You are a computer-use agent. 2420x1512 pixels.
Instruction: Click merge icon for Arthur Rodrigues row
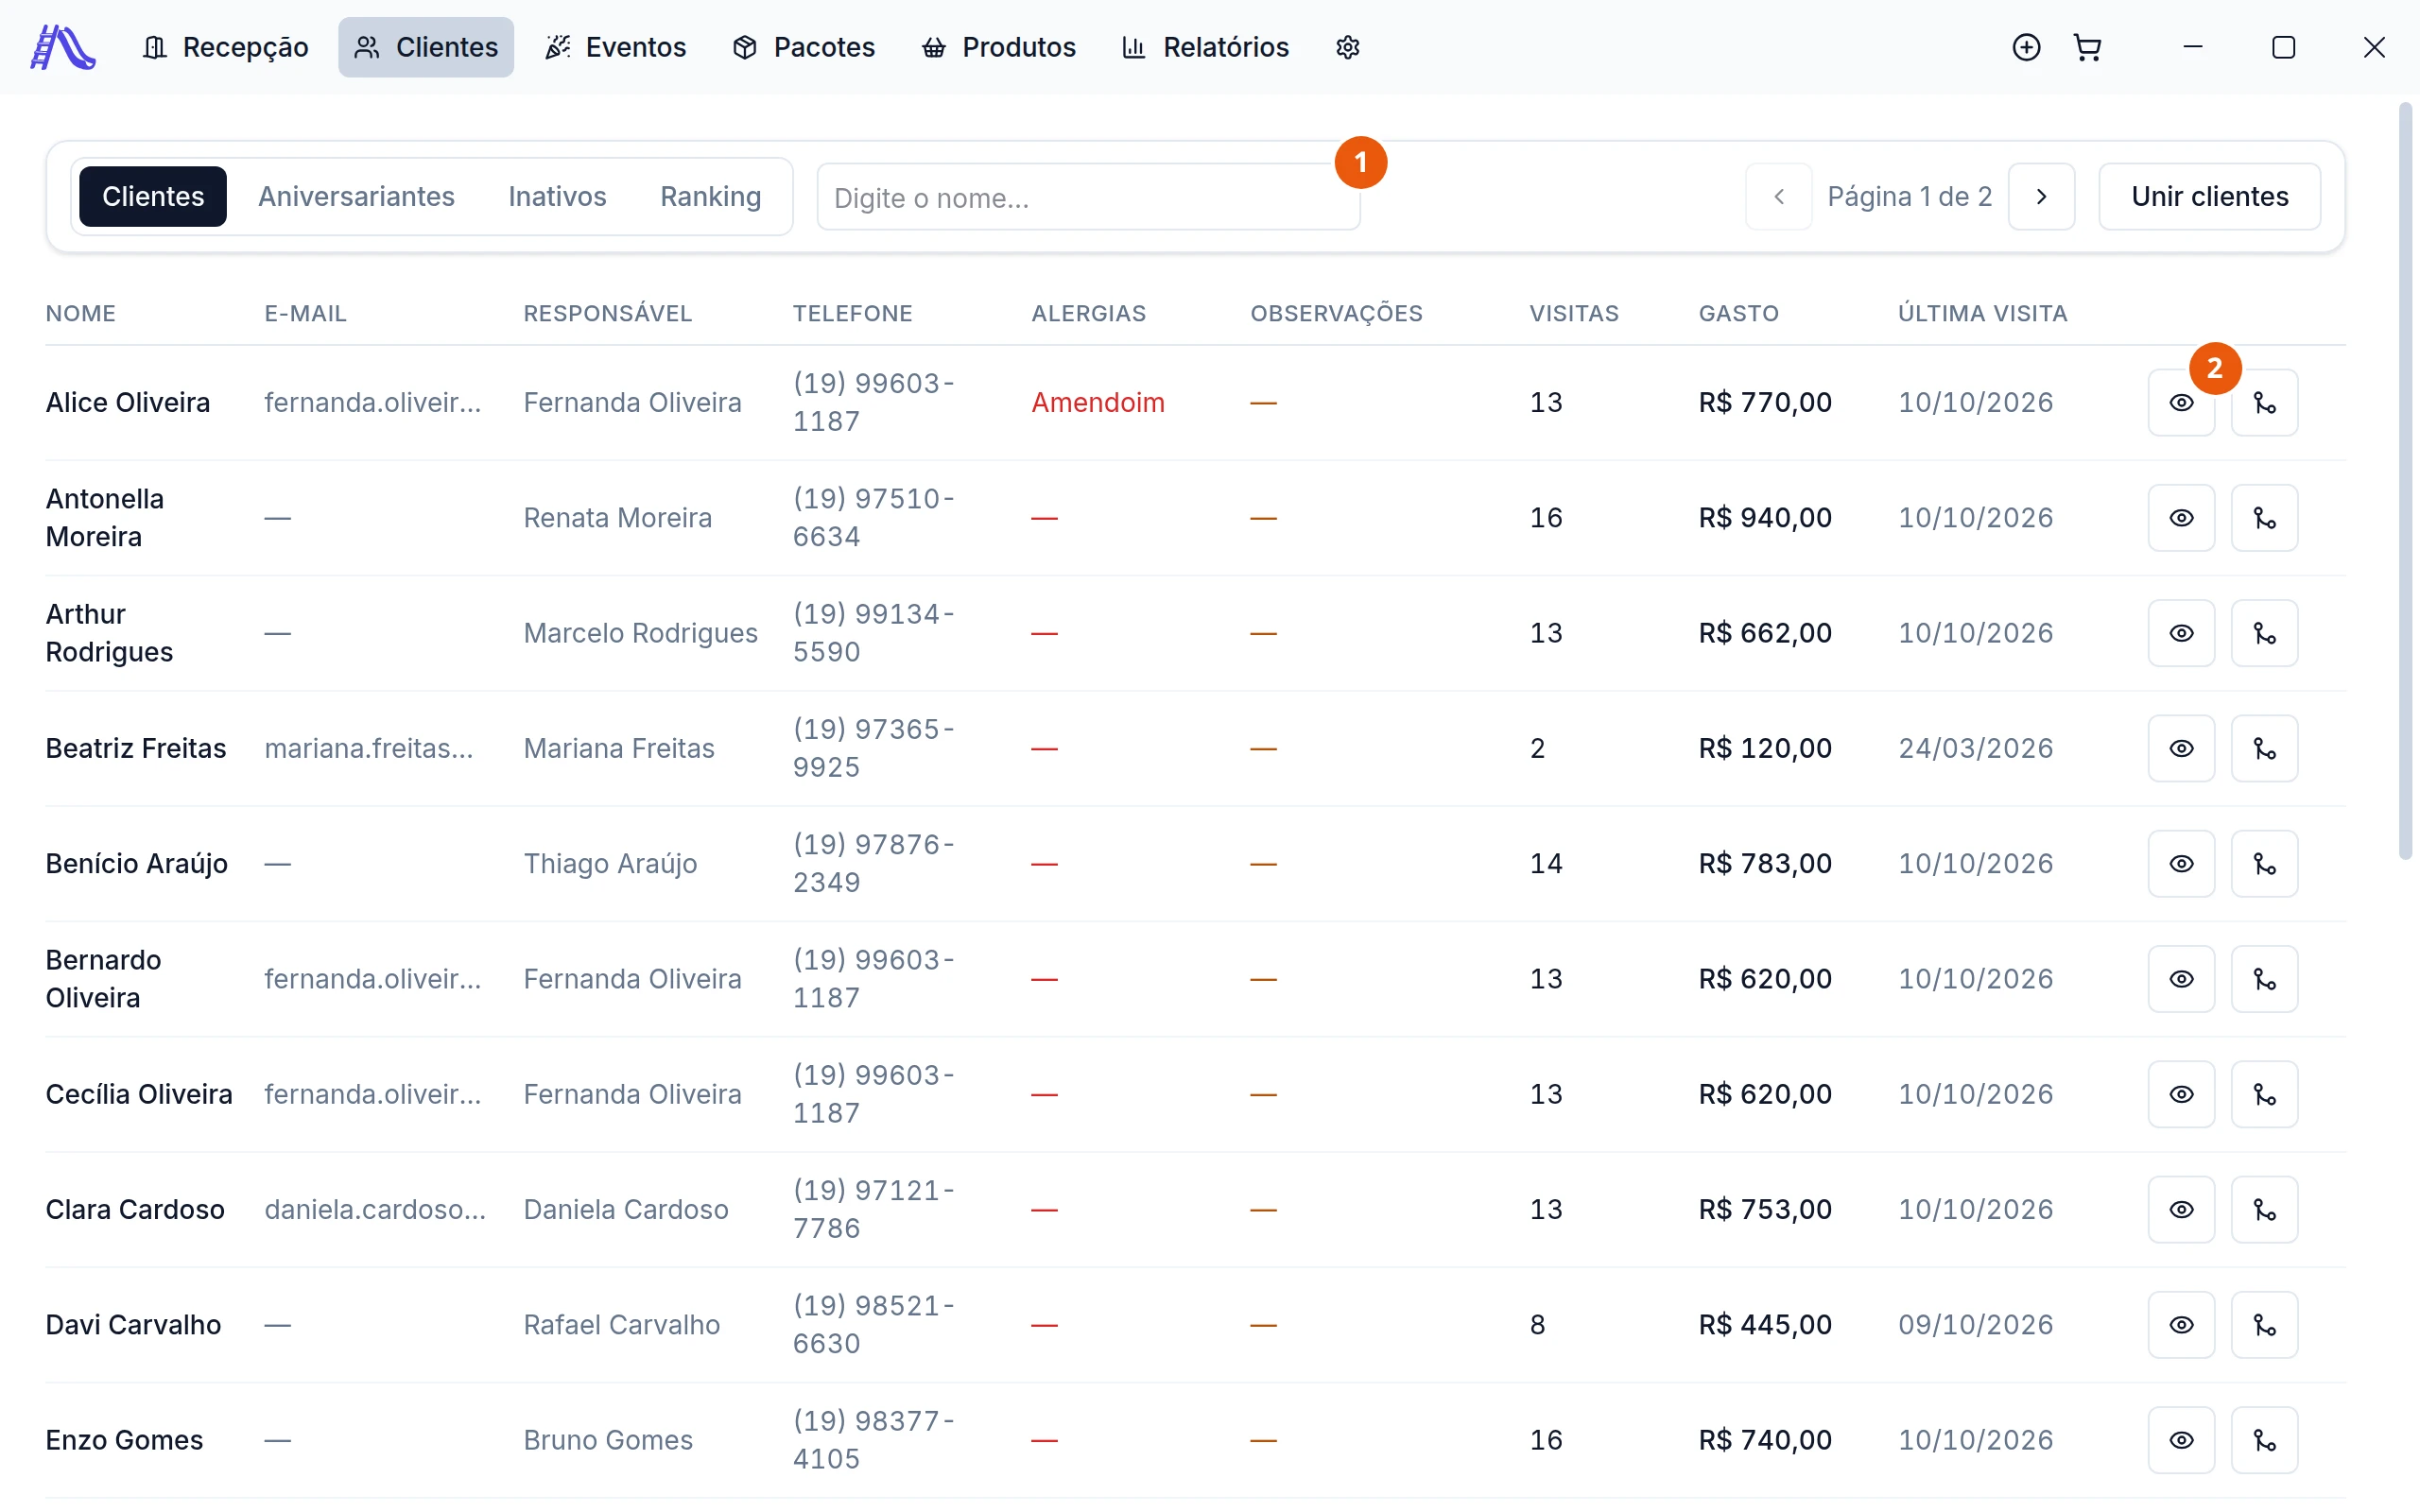coord(2264,633)
